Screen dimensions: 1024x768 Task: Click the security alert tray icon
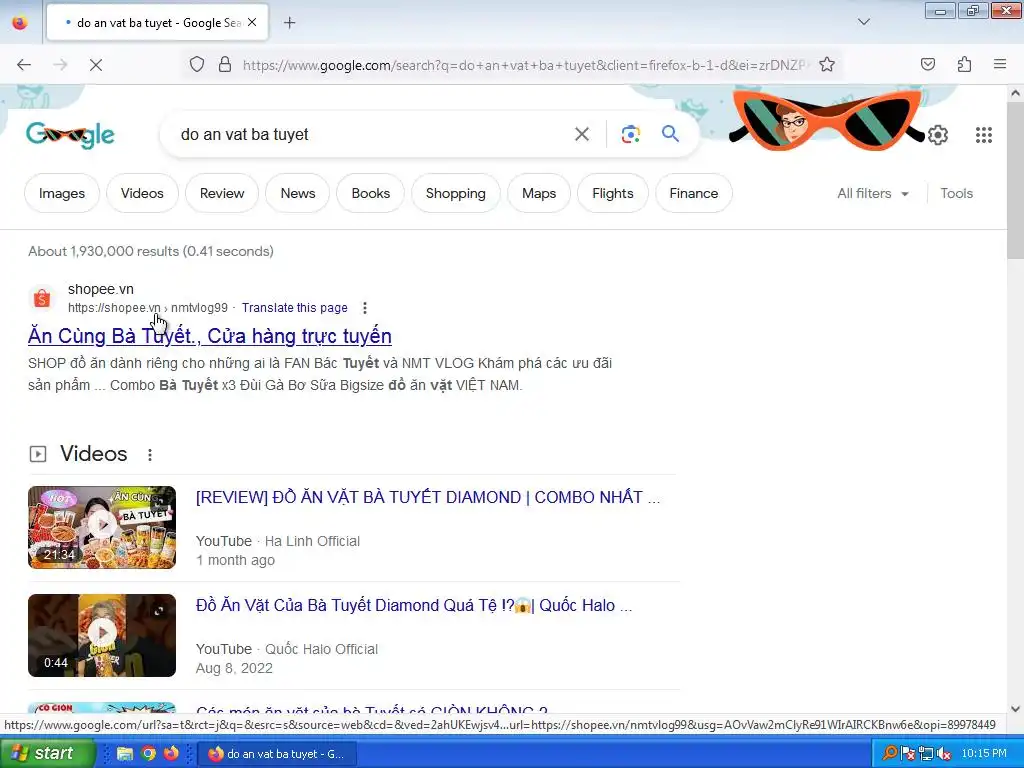click(x=908, y=754)
